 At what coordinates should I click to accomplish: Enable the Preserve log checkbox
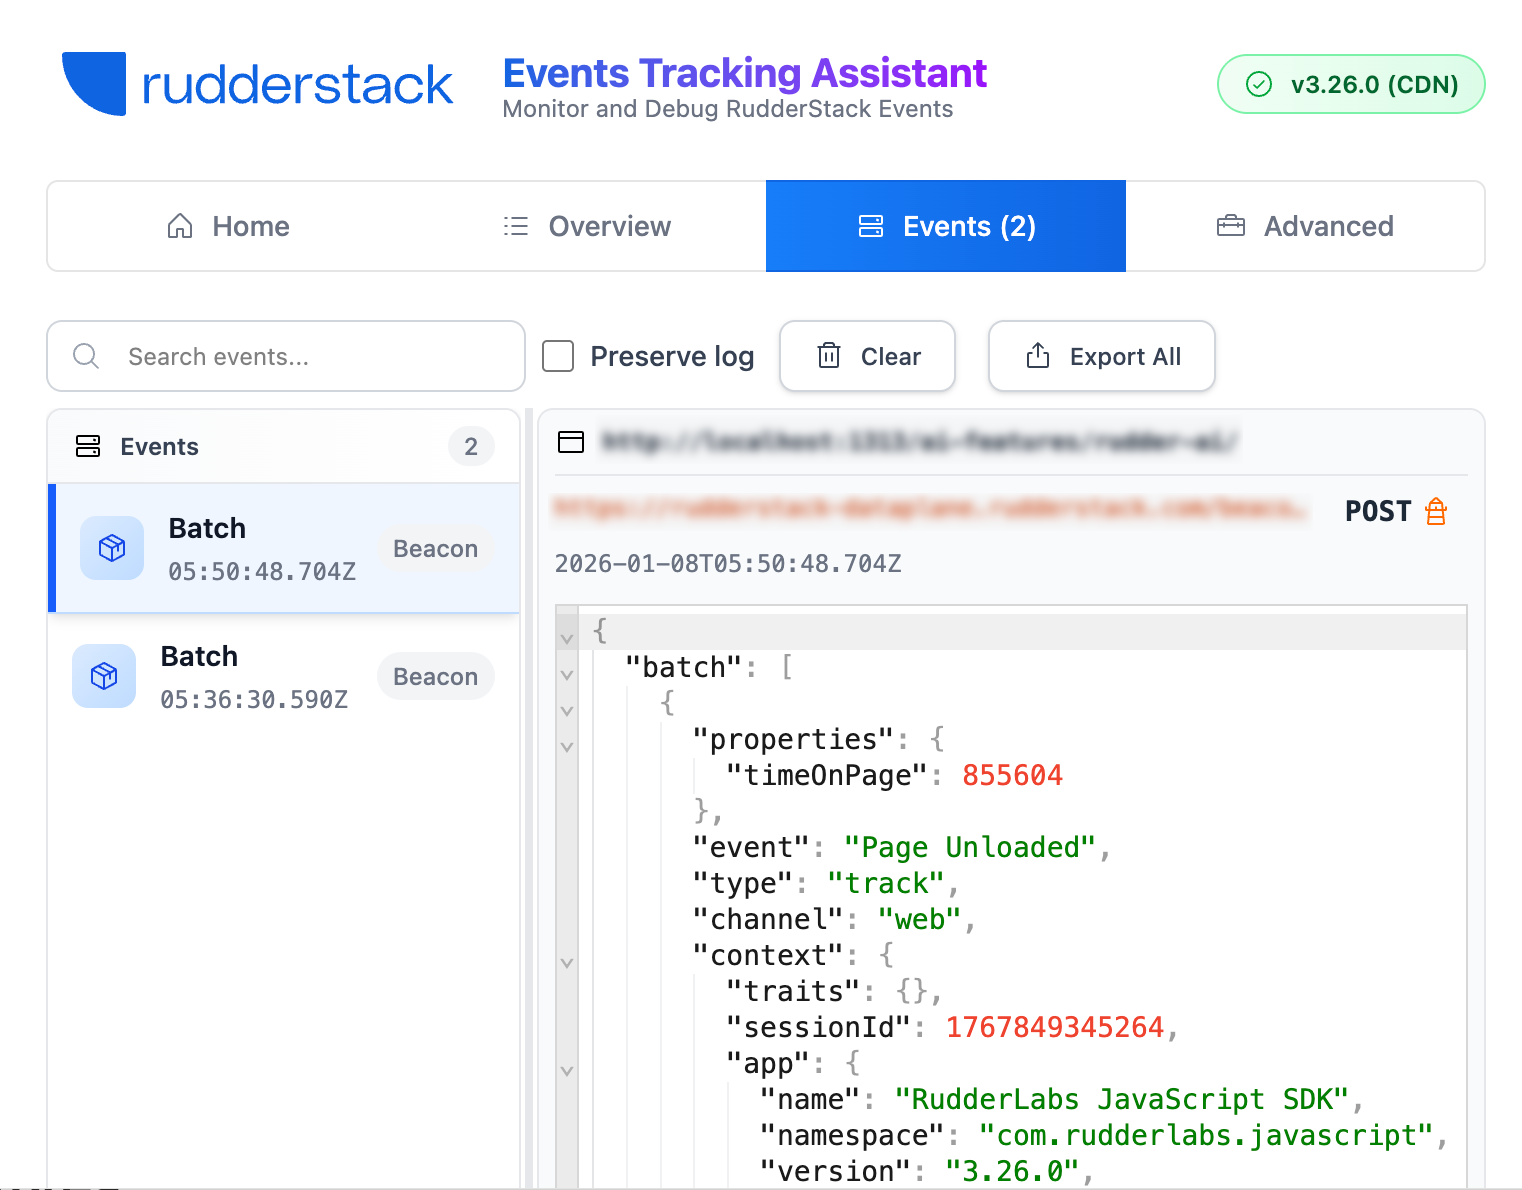558,356
